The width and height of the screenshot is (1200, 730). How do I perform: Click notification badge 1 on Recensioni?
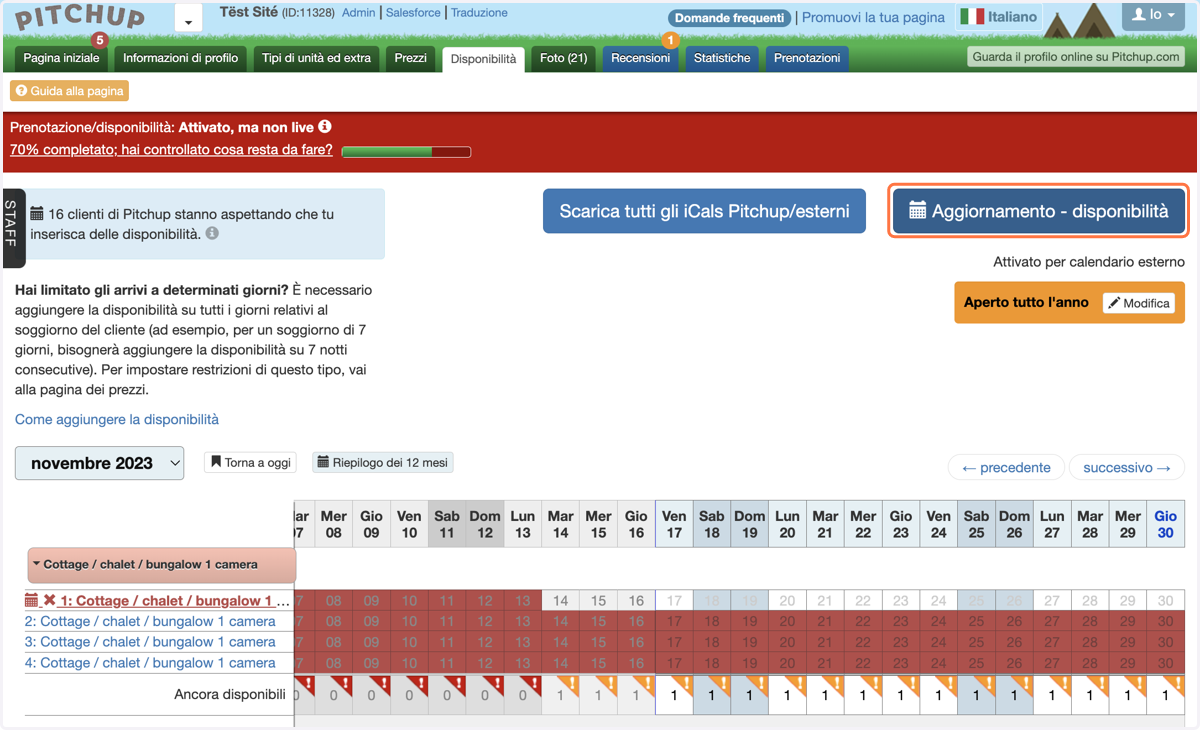coord(670,40)
